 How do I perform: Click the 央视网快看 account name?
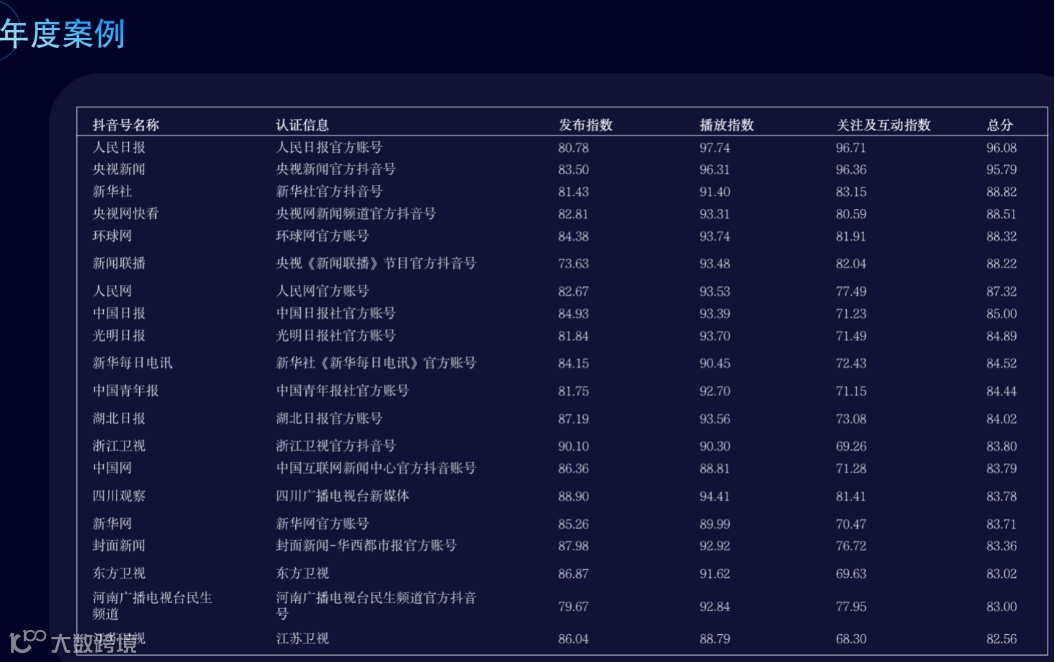click(126, 214)
